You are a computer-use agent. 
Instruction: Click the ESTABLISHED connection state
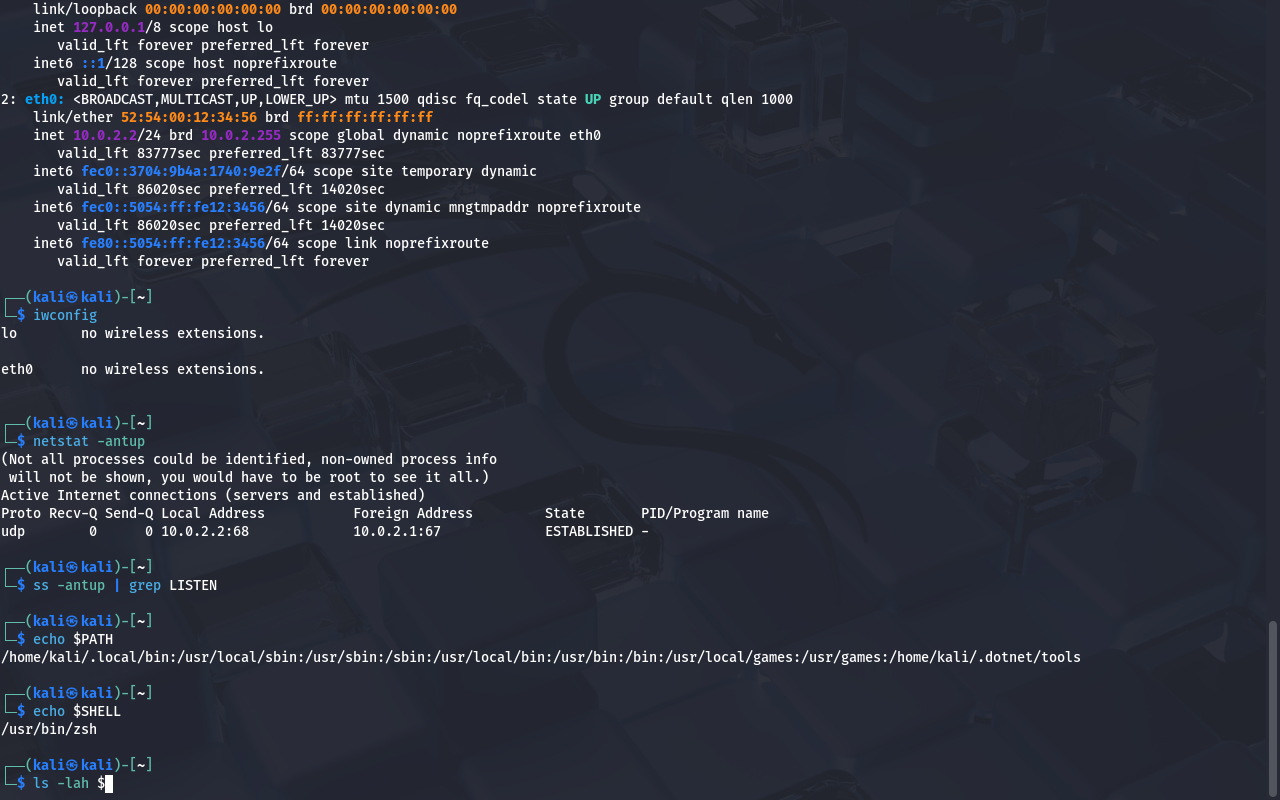589,531
